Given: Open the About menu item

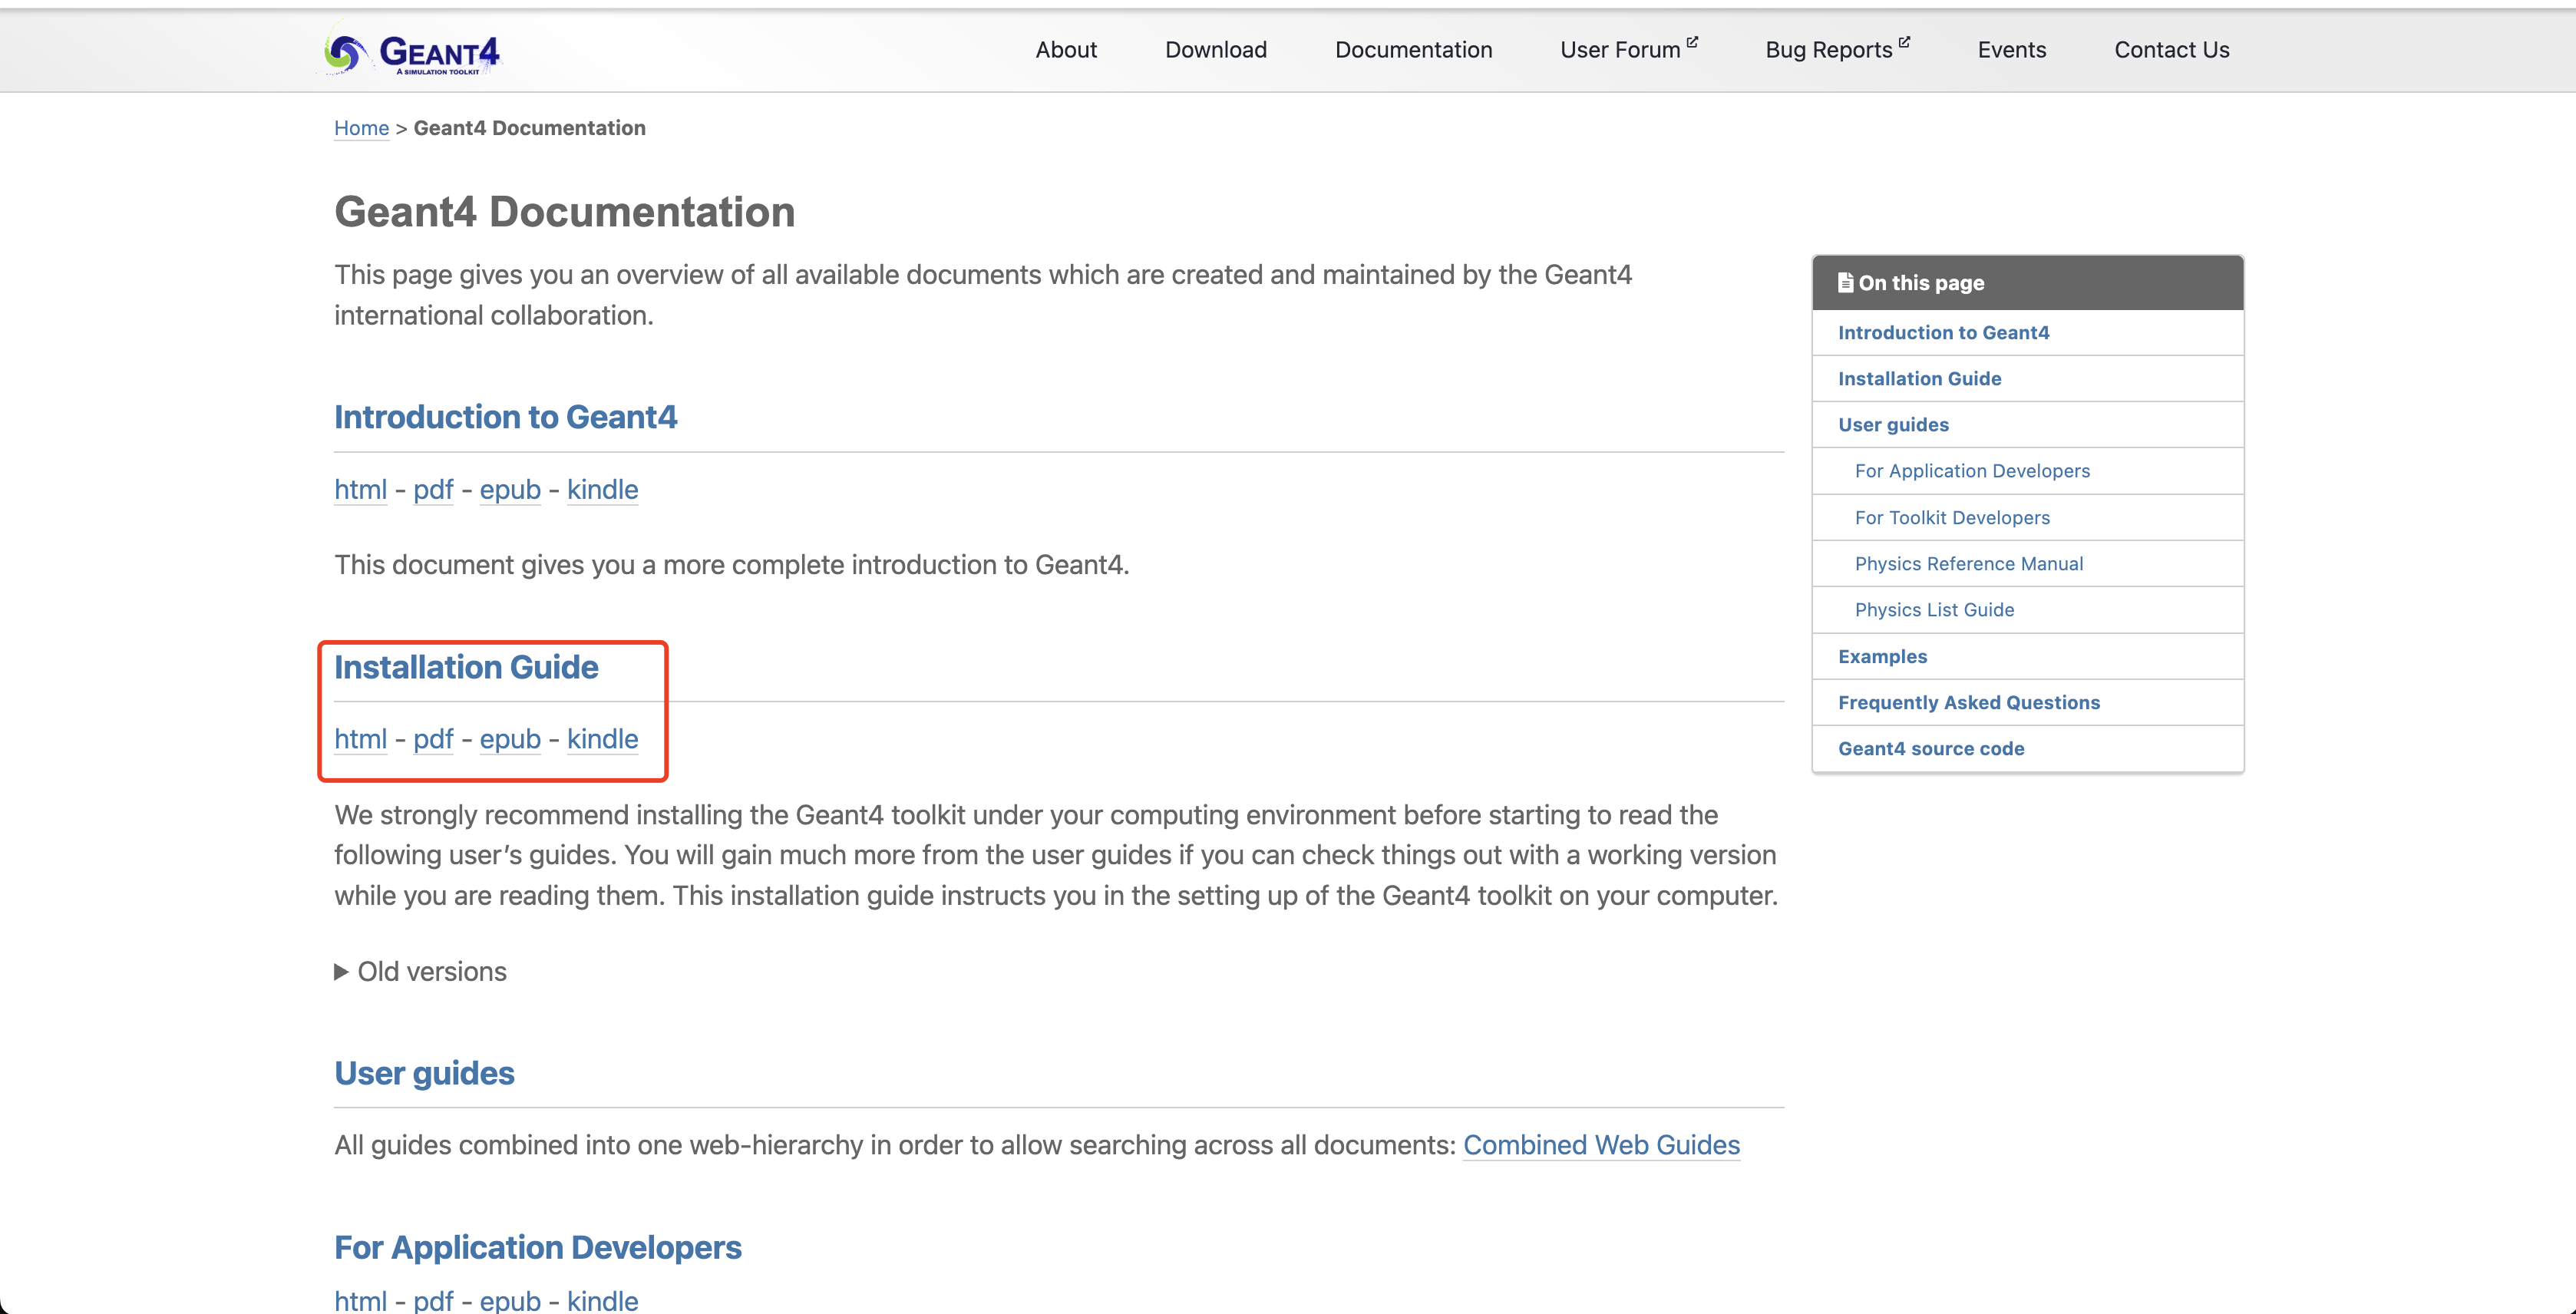Looking at the screenshot, I should [1065, 50].
